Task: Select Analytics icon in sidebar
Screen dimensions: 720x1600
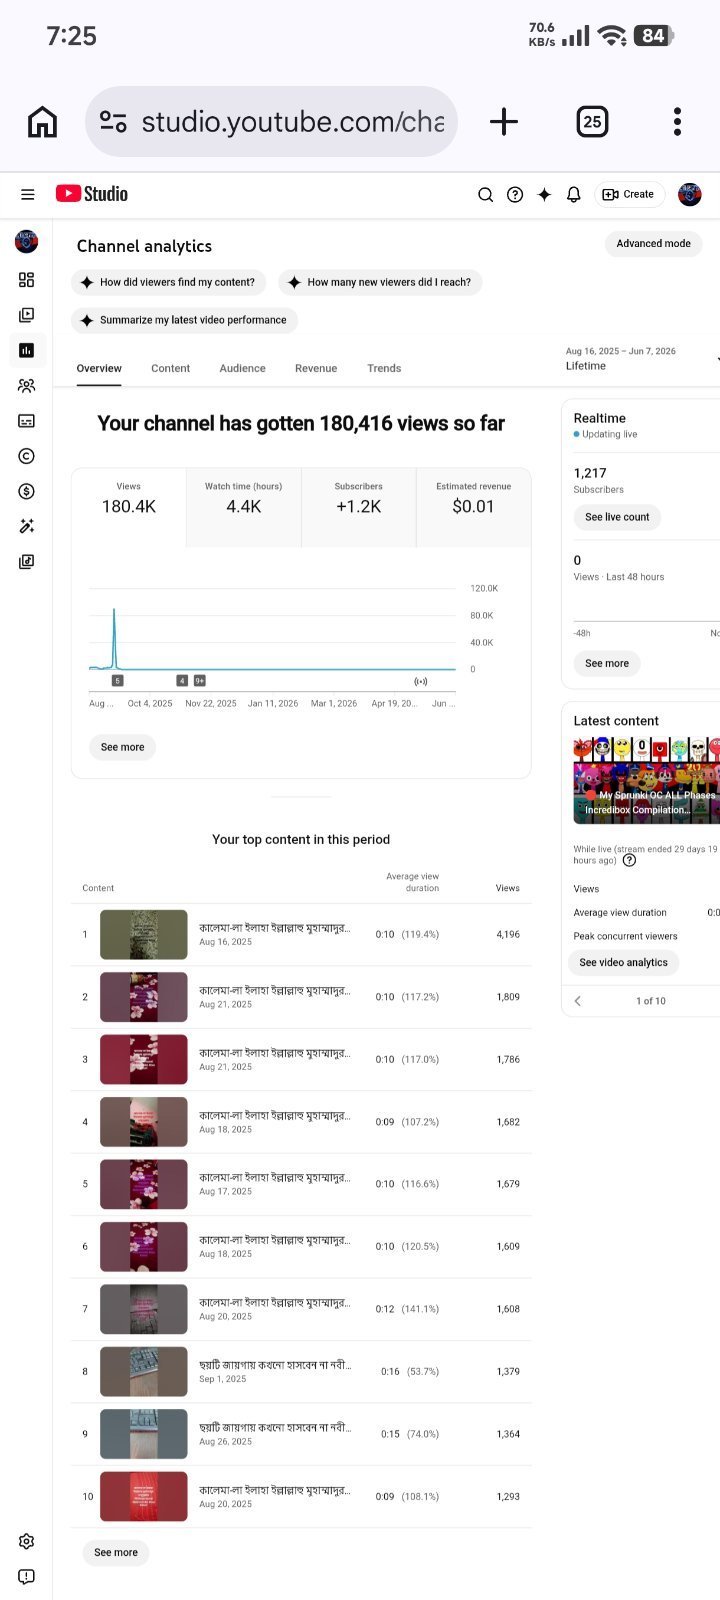Action: coord(27,350)
